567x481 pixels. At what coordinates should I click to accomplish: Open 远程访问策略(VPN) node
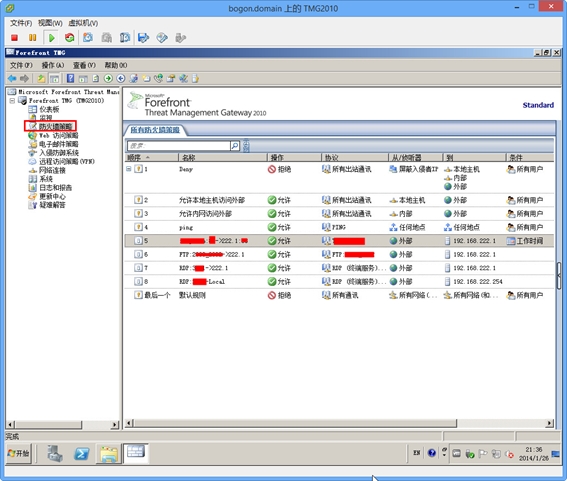[67, 161]
